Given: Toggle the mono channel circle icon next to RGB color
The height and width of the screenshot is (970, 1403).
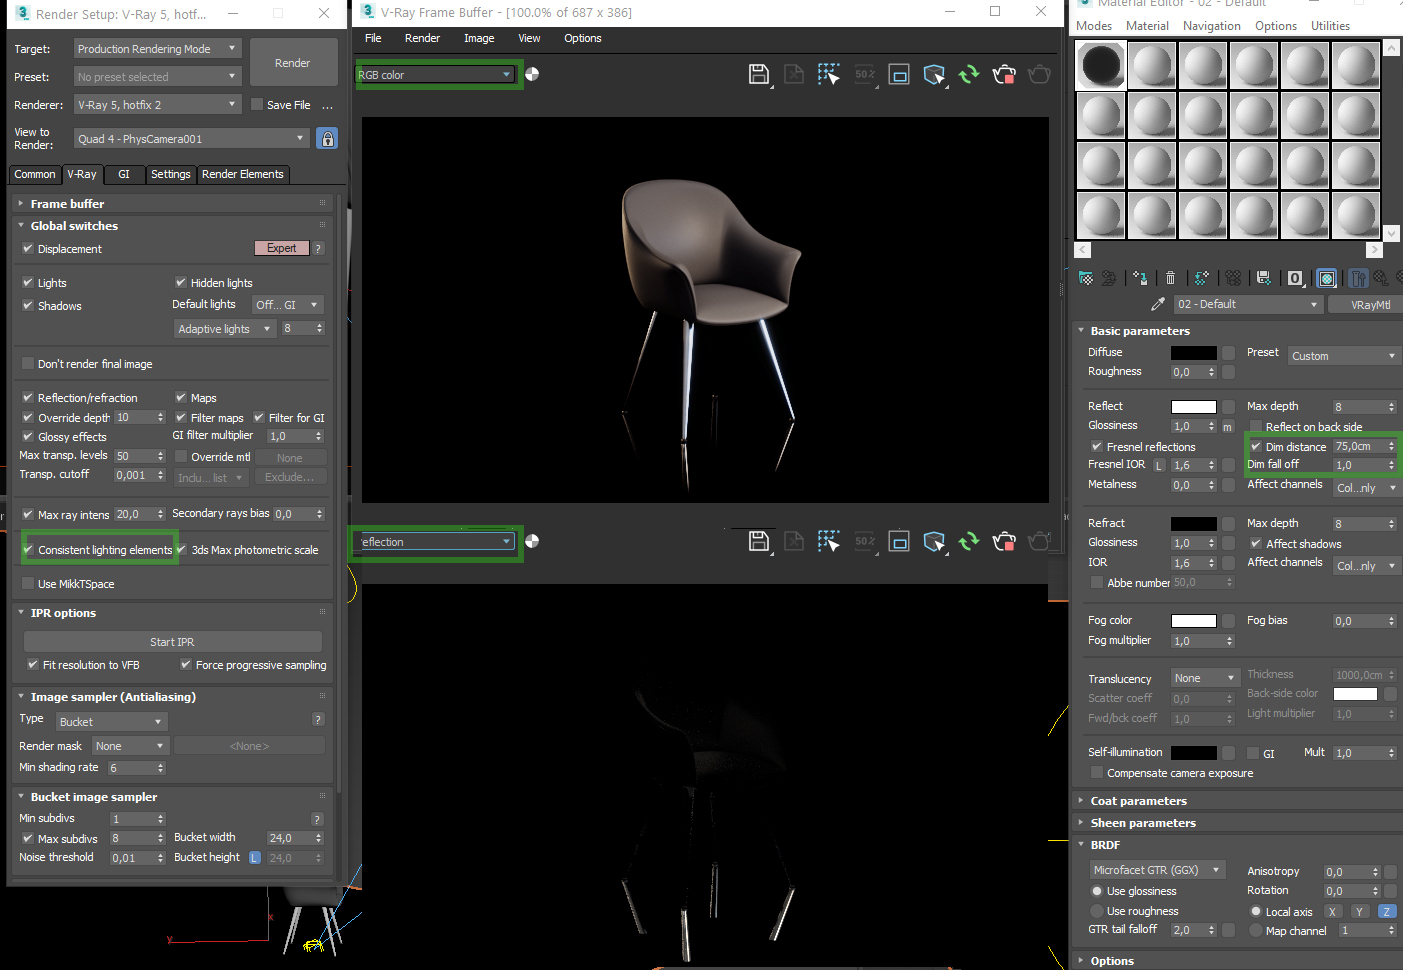Looking at the screenshot, I should (x=532, y=74).
